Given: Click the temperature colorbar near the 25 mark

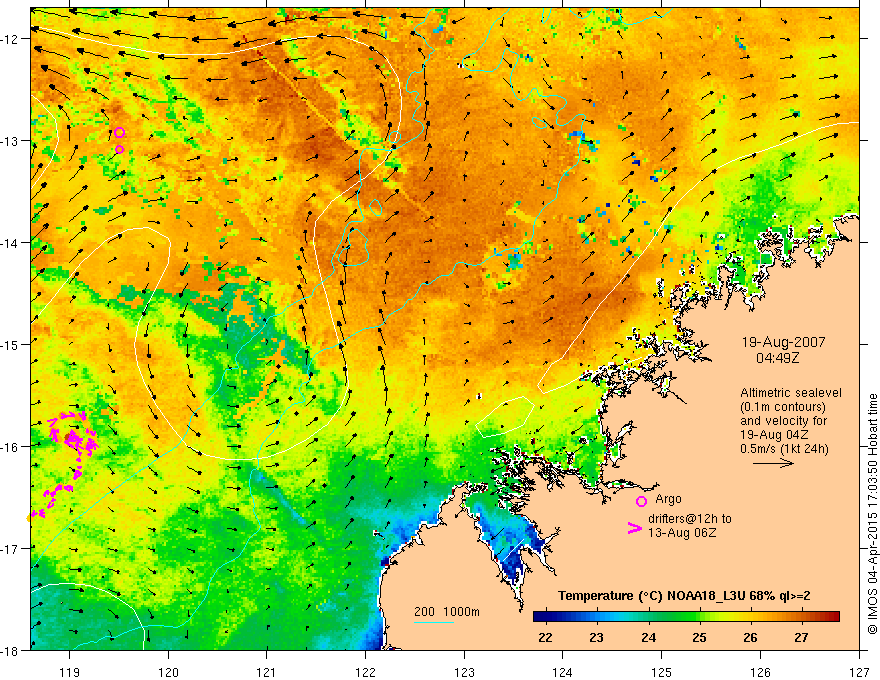Looking at the screenshot, I should click(699, 617).
